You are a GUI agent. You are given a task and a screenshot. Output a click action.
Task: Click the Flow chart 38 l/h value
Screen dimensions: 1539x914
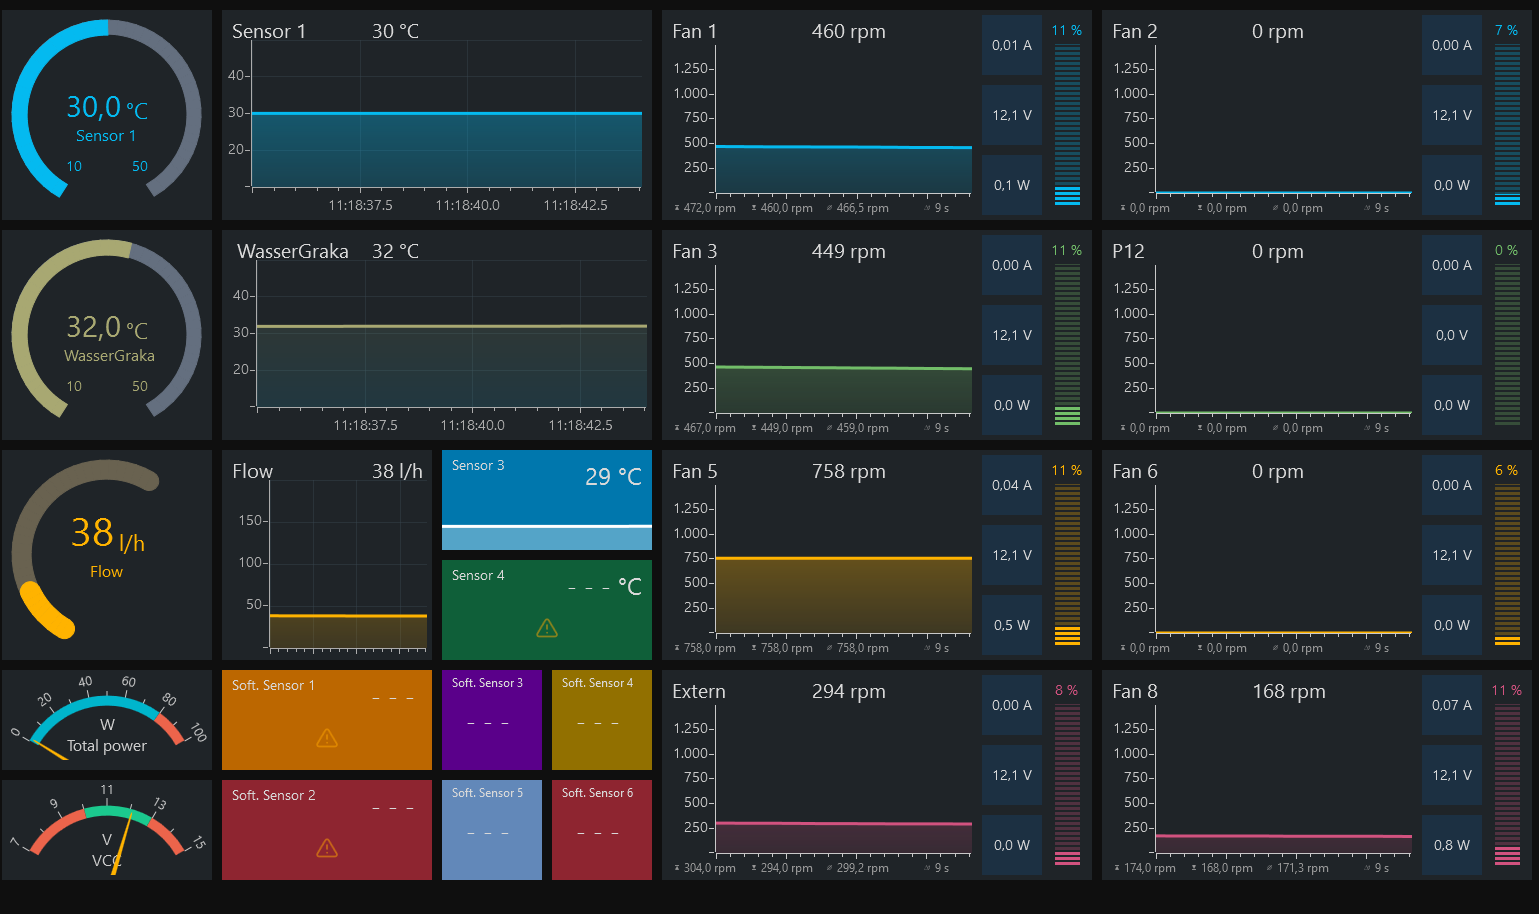pos(397,471)
